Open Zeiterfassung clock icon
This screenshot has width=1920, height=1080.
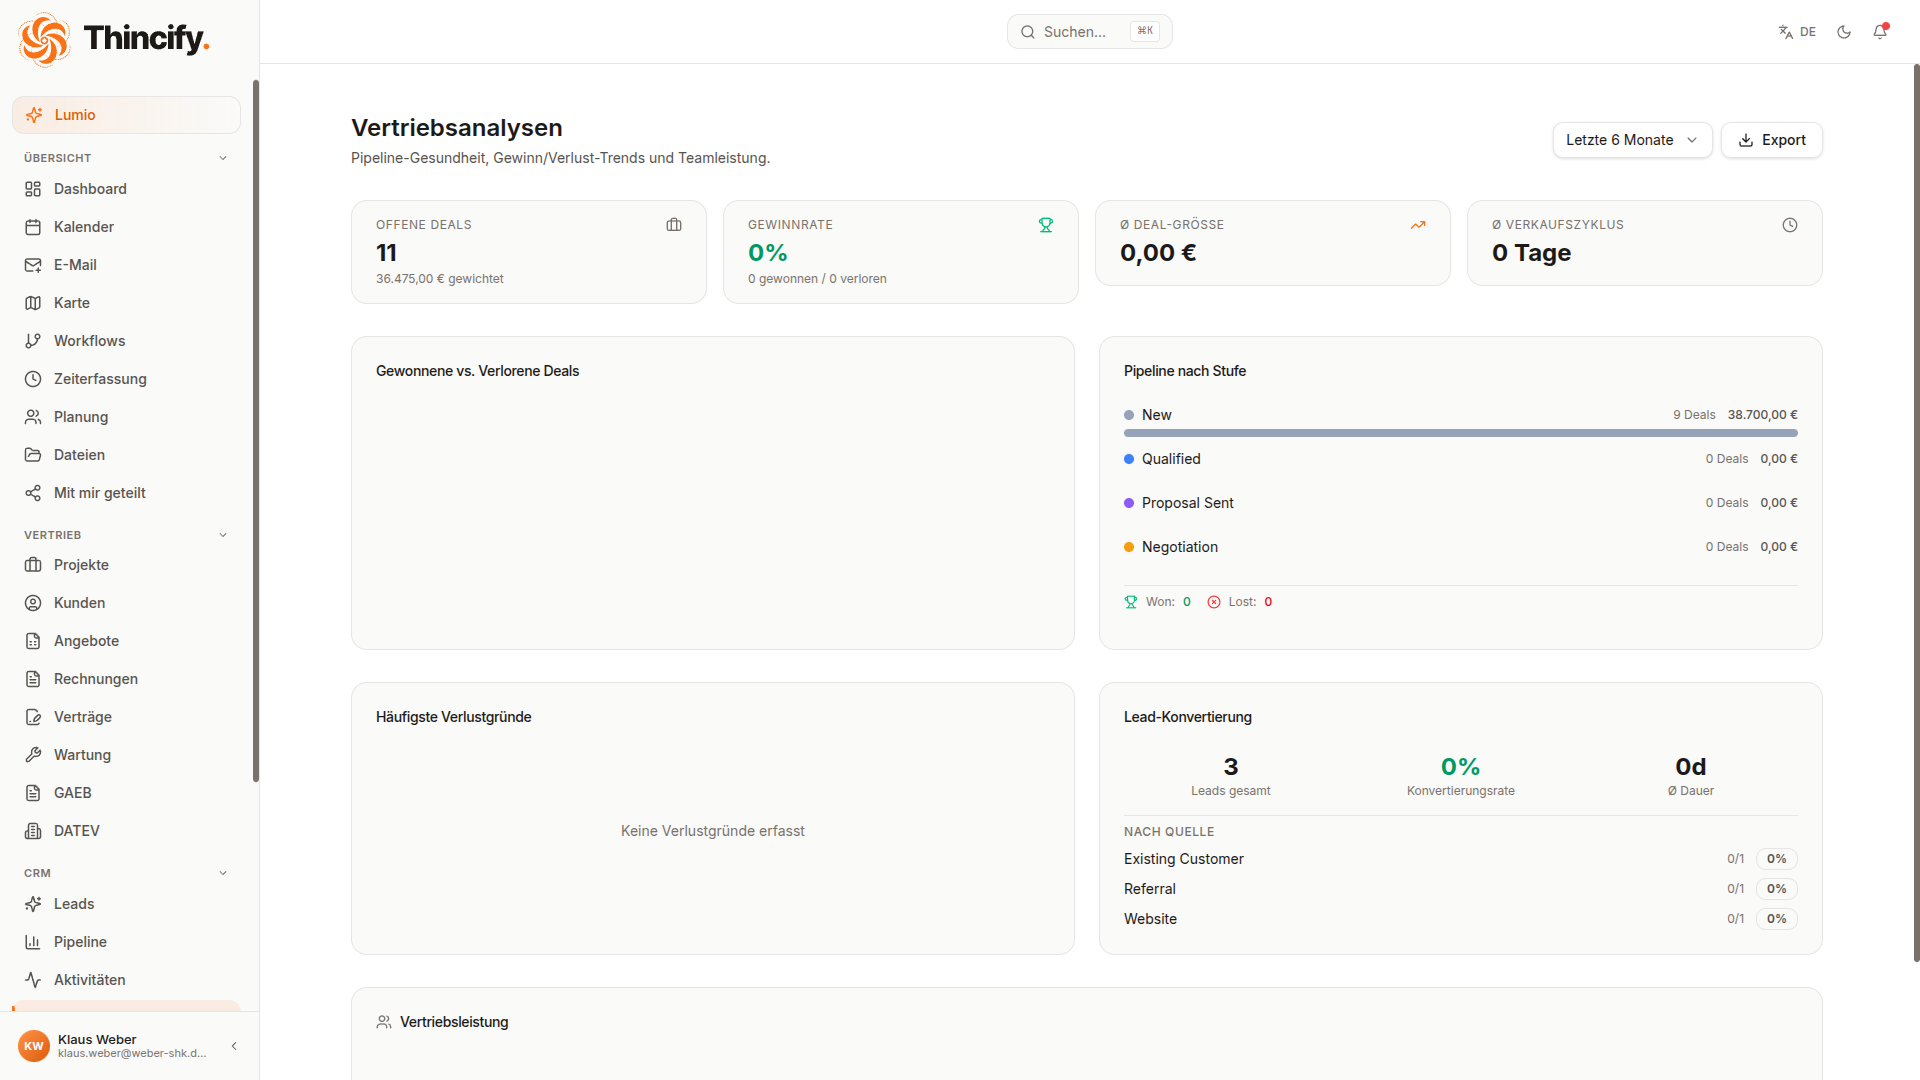(33, 379)
